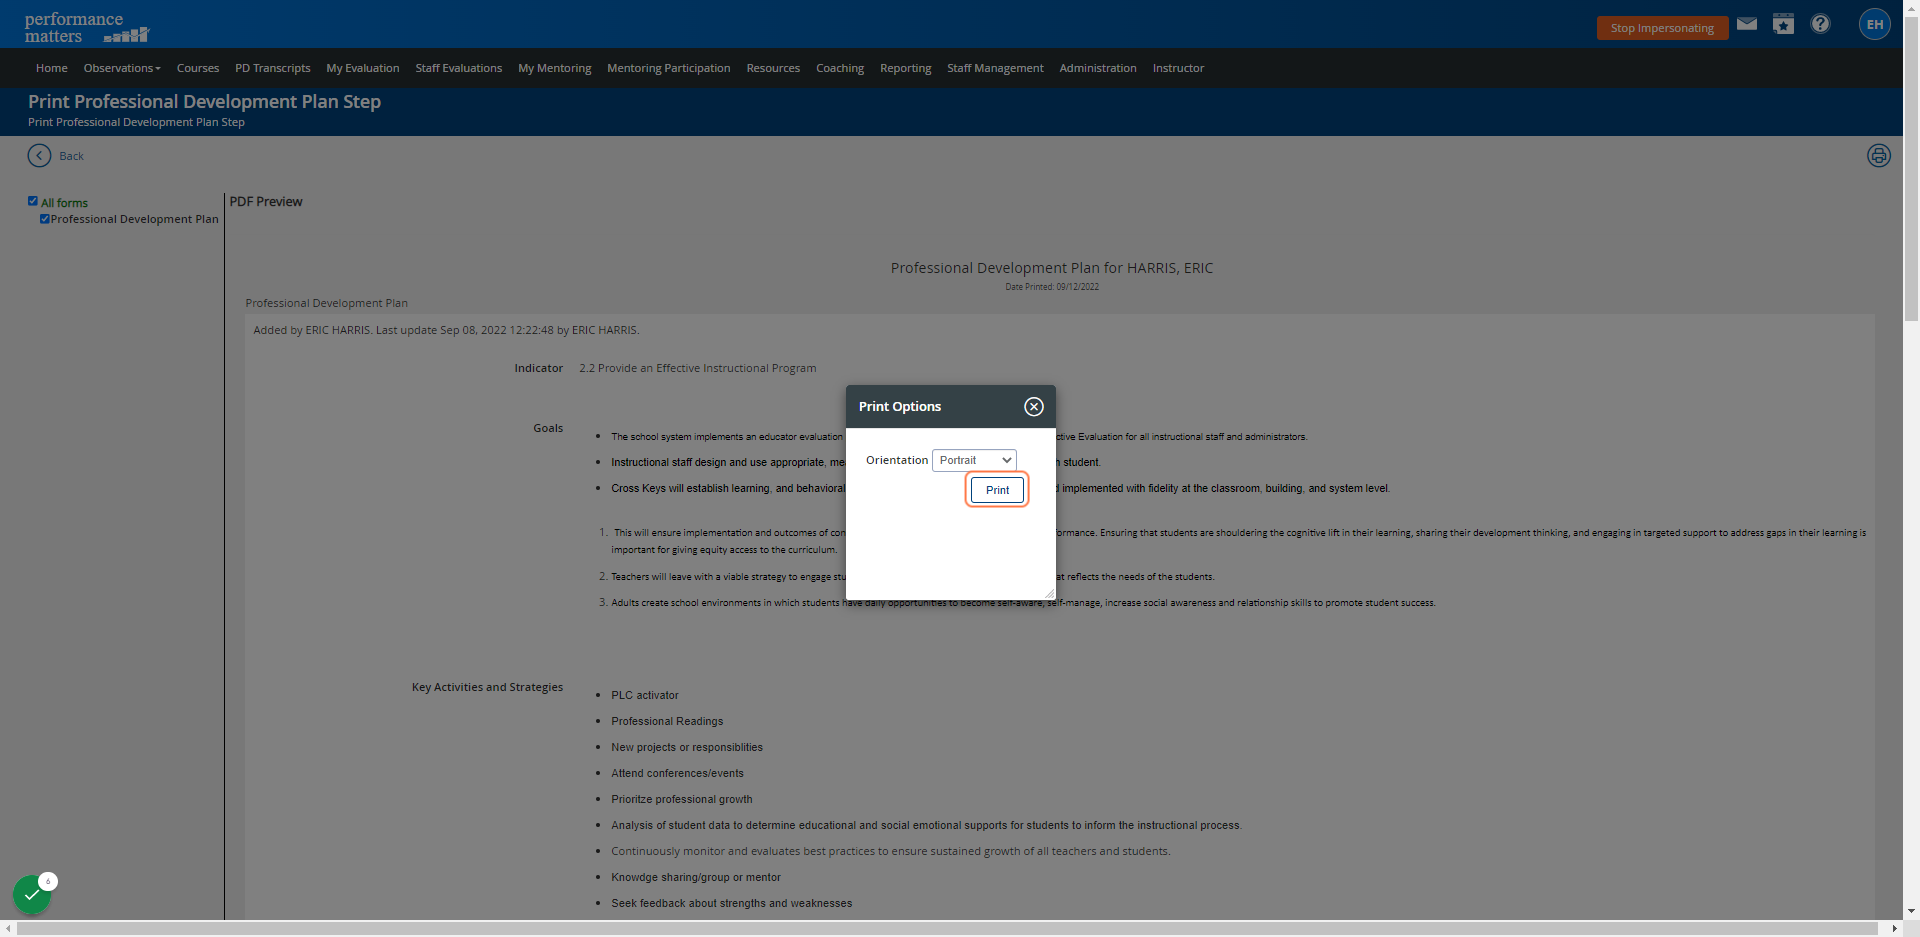Open the Reporting menu item

click(x=906, y=68)
